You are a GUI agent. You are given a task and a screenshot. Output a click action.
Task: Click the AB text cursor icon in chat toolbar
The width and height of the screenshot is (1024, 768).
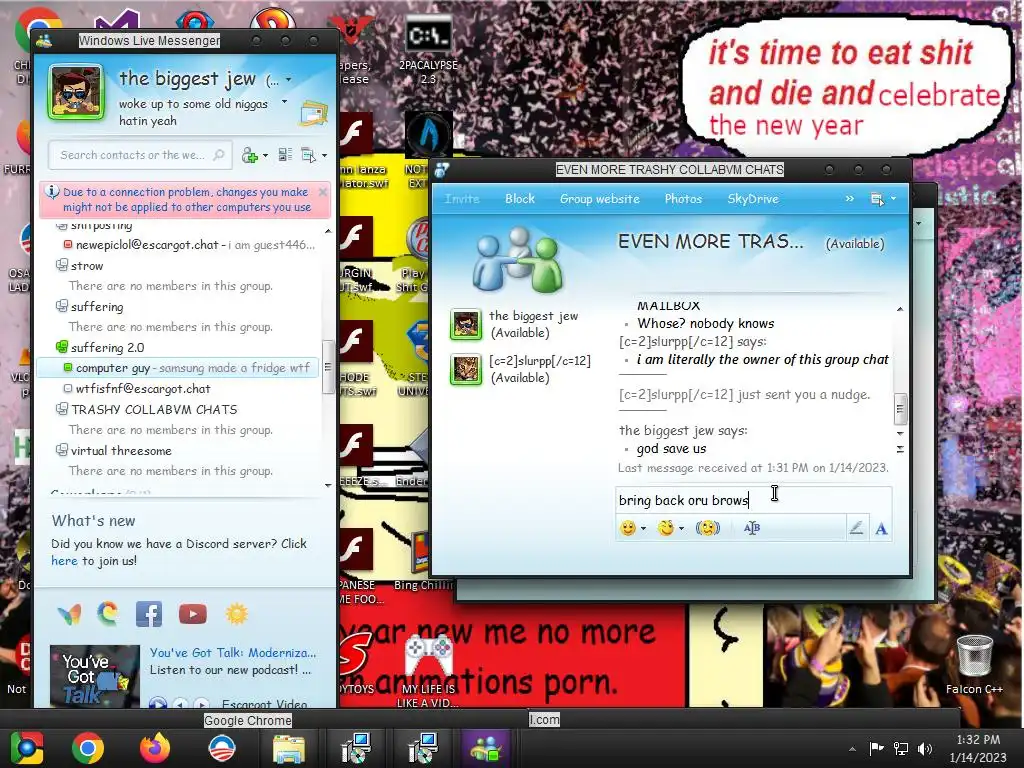pyautogui.click(x=752, y=528)
